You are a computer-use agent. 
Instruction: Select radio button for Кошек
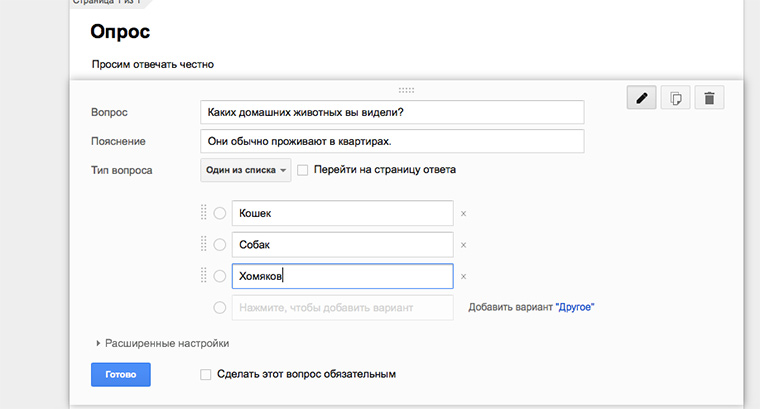(x=220, y=213)
